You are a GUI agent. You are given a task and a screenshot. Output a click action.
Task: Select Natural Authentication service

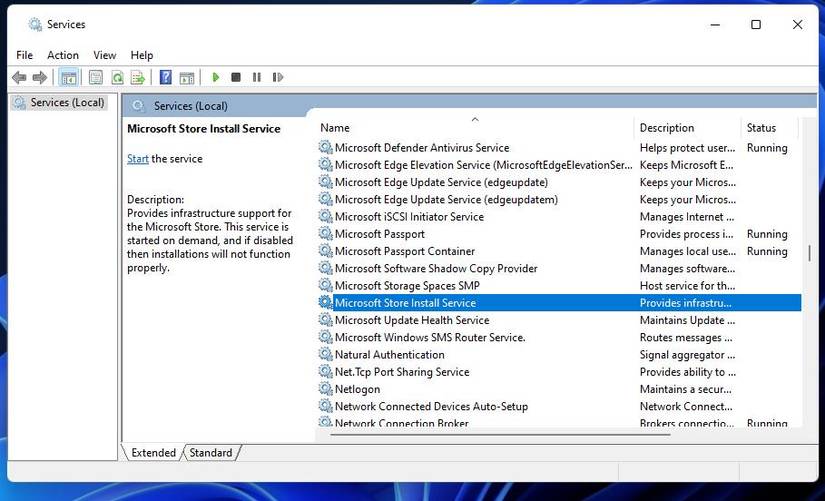pyautogui.click(x=389, y=355)
